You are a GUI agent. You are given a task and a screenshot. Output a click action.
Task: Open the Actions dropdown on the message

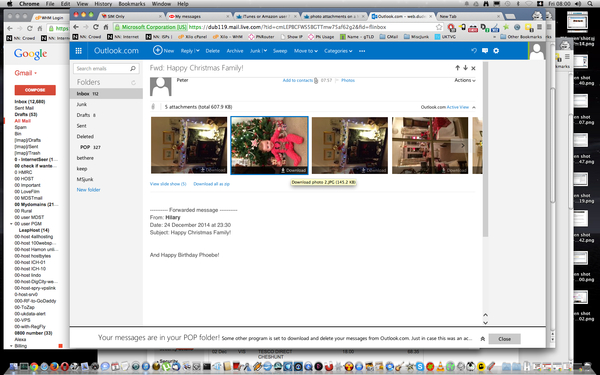(x=465, y=80)
